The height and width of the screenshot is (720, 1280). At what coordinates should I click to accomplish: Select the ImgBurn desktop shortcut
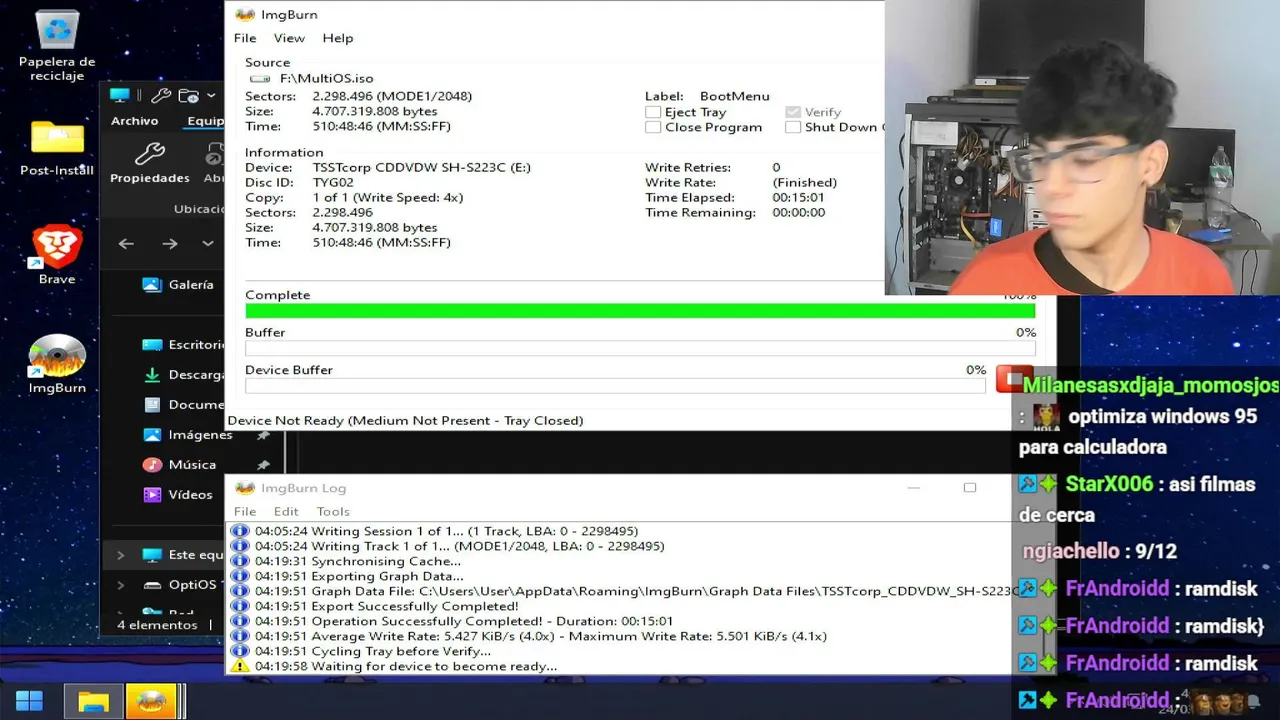point(57,364)
